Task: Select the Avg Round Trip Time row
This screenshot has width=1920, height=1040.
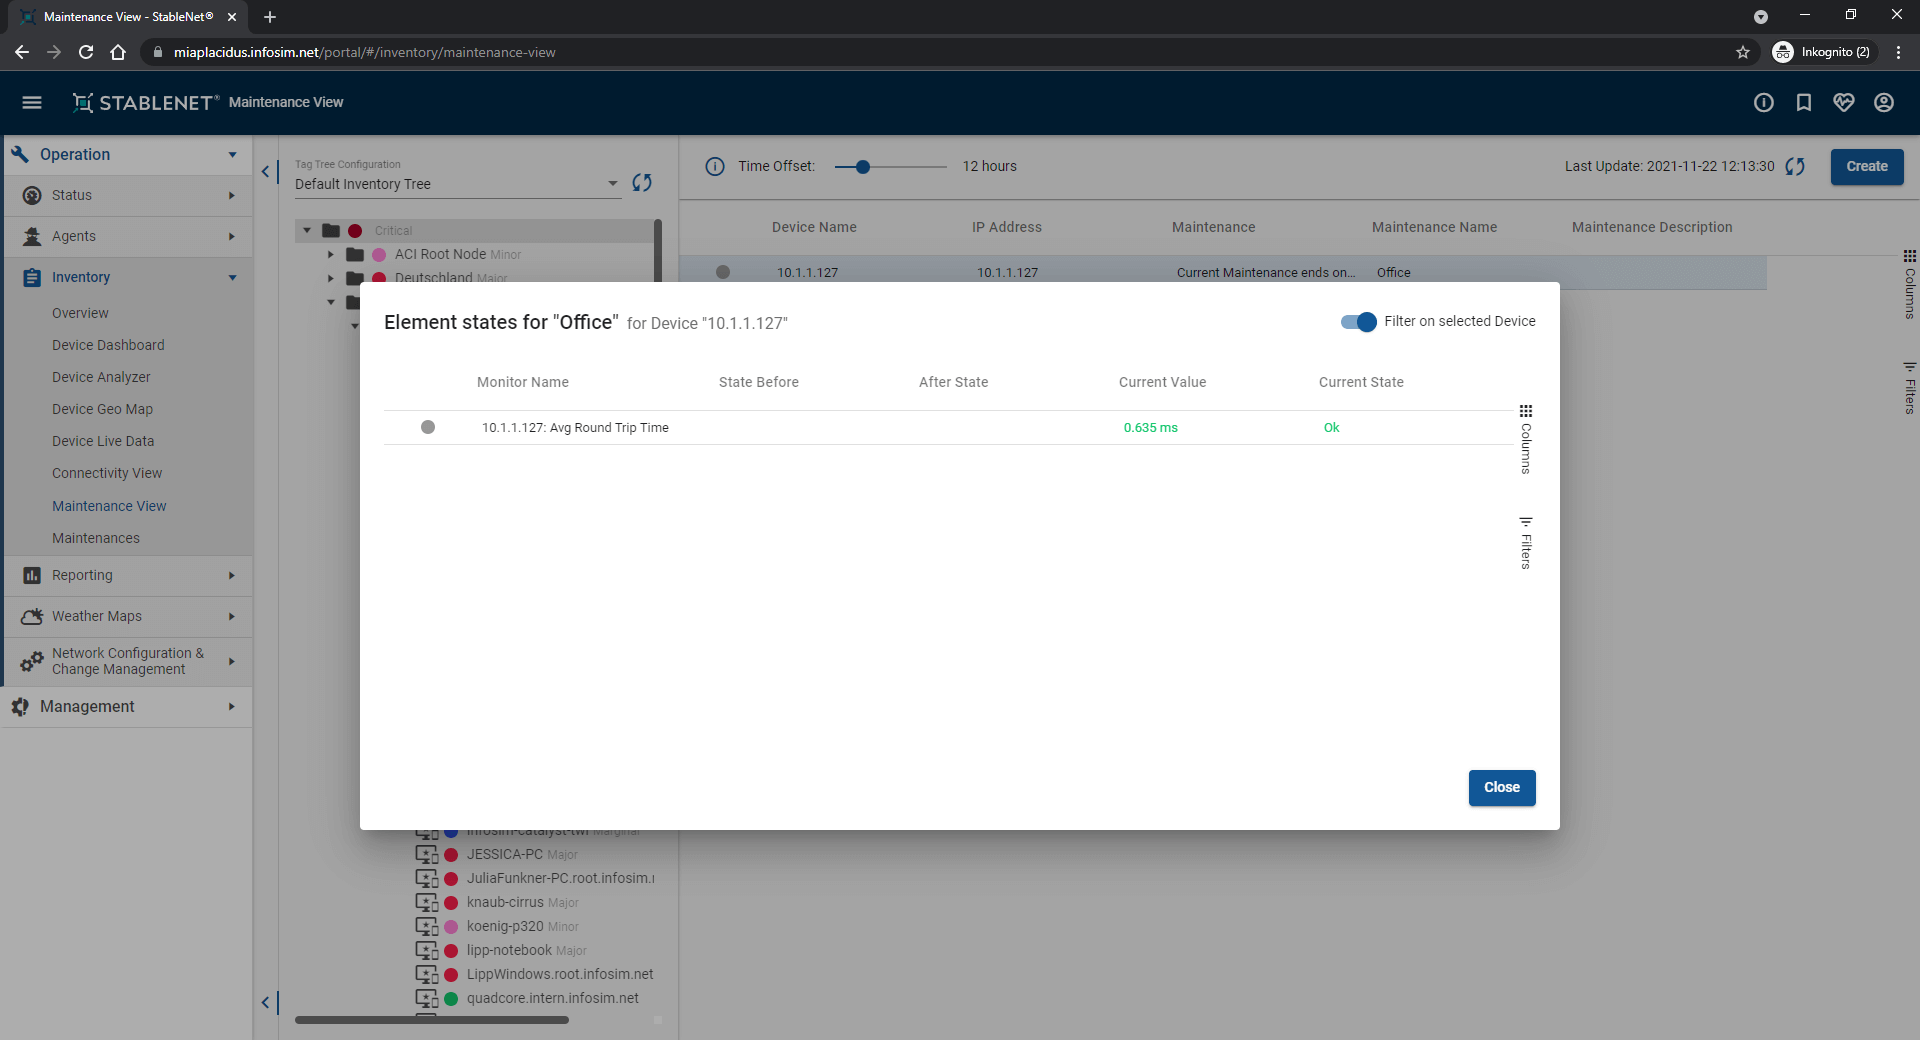Action: click(x=951, y=427)
